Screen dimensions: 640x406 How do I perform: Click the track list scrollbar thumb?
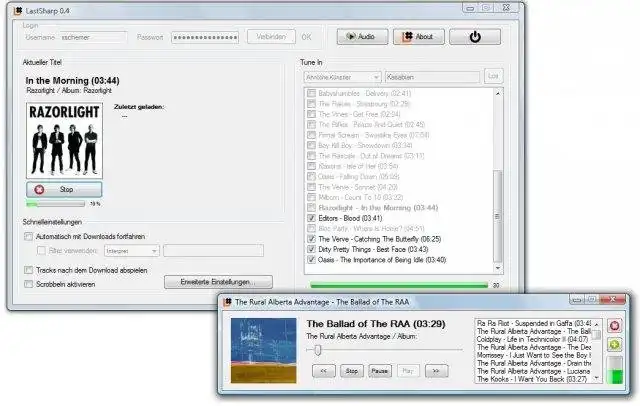498,216
